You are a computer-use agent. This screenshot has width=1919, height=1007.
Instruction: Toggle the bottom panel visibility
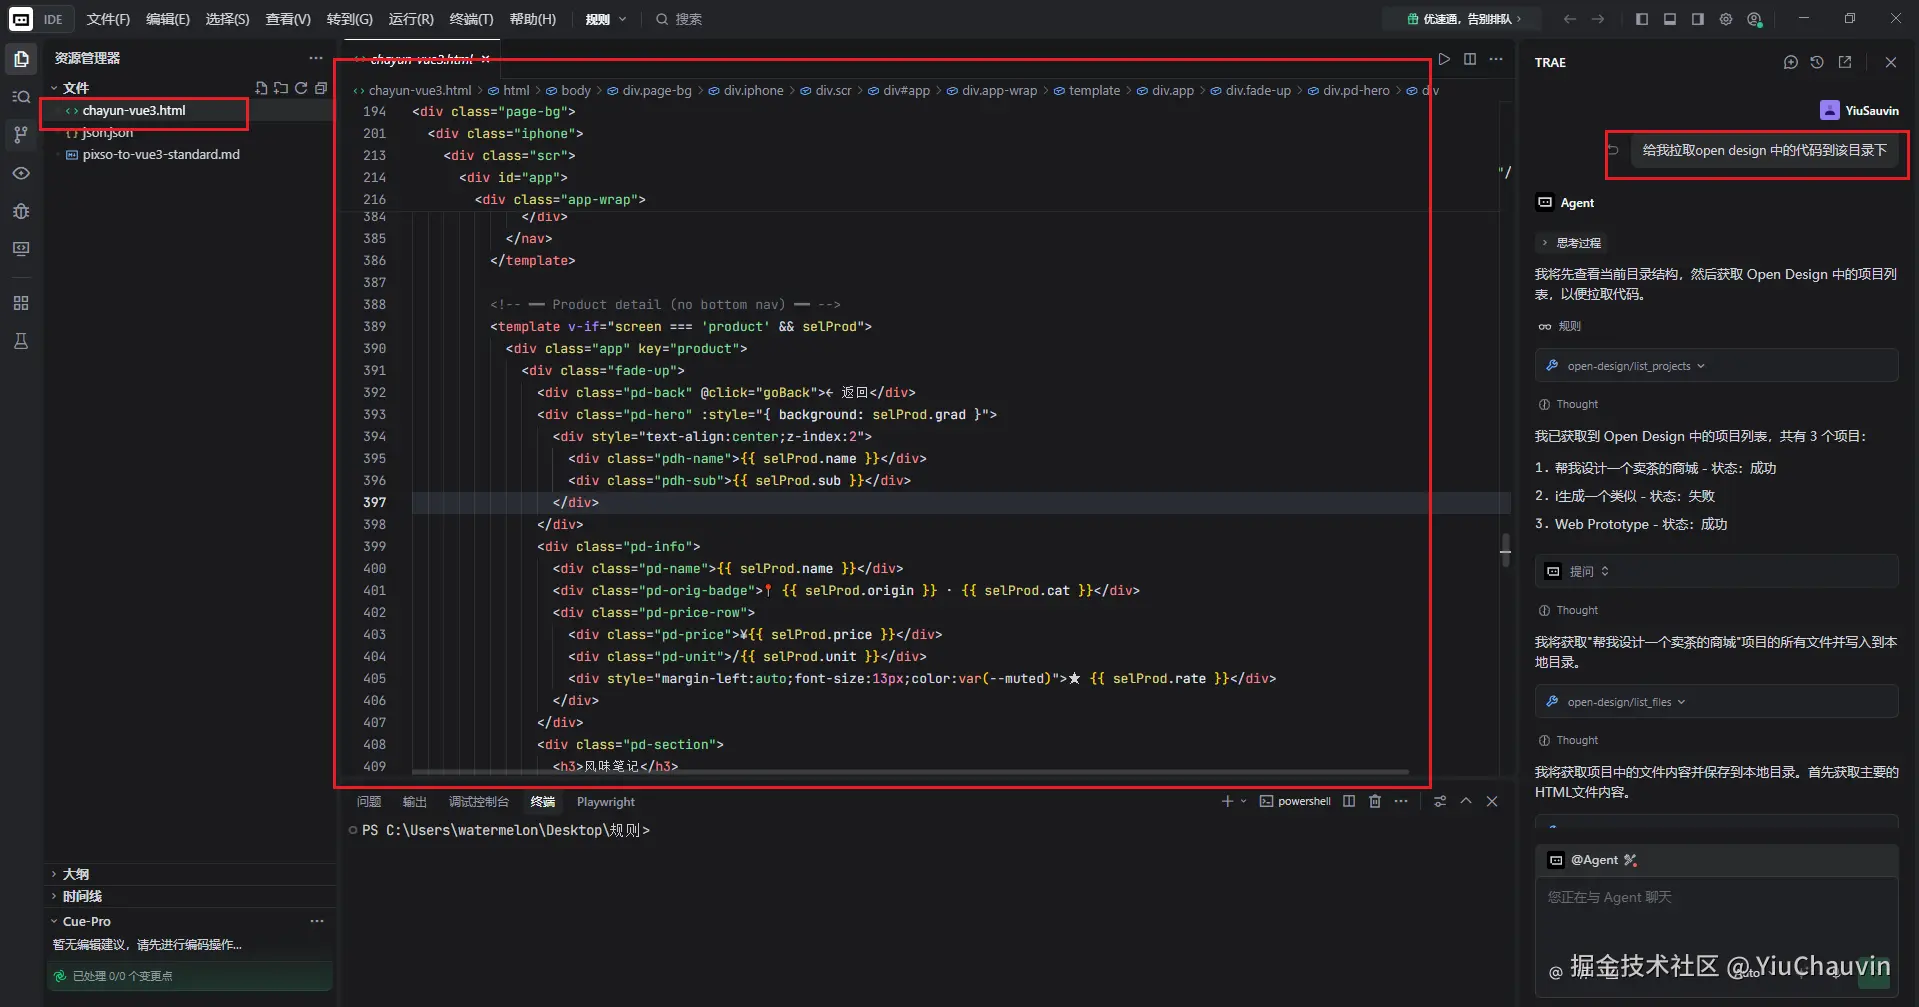tap(1670, 19)
